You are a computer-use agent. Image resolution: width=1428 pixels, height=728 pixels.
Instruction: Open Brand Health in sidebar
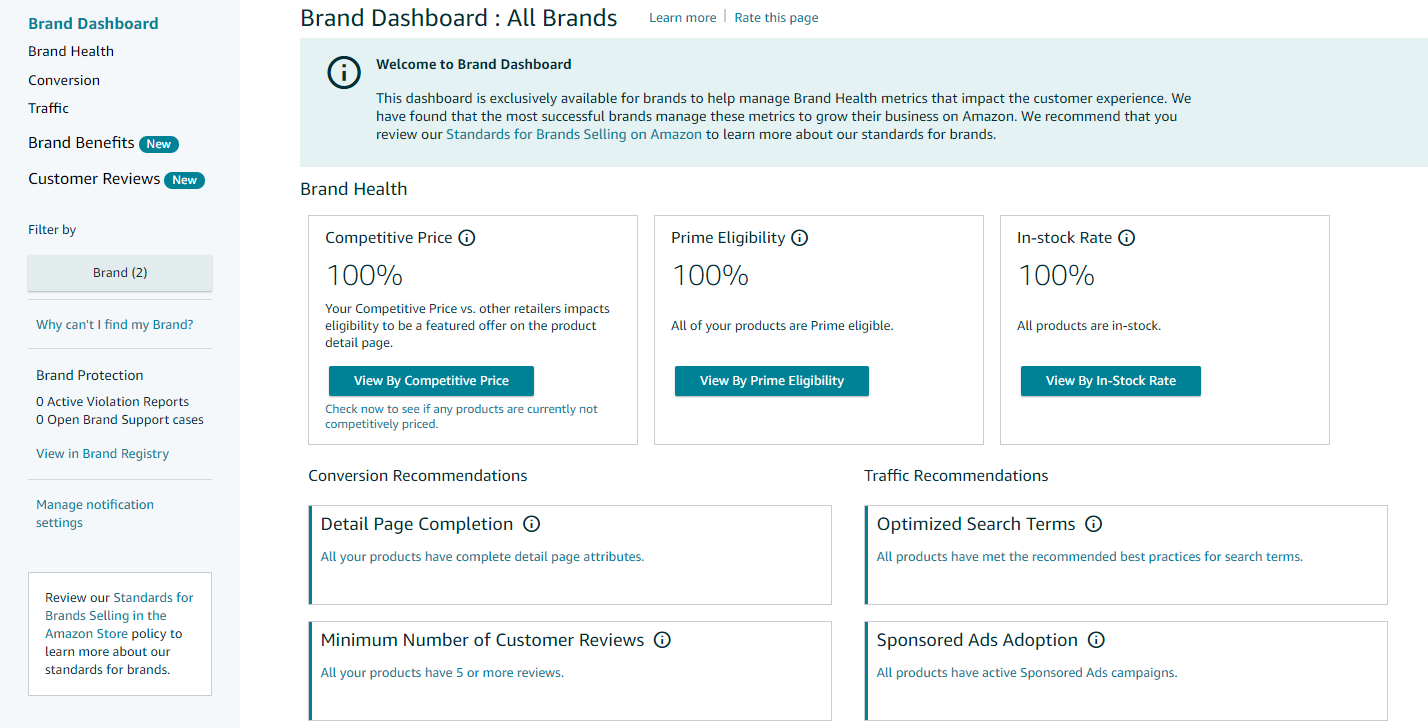[x=71, y=52]
